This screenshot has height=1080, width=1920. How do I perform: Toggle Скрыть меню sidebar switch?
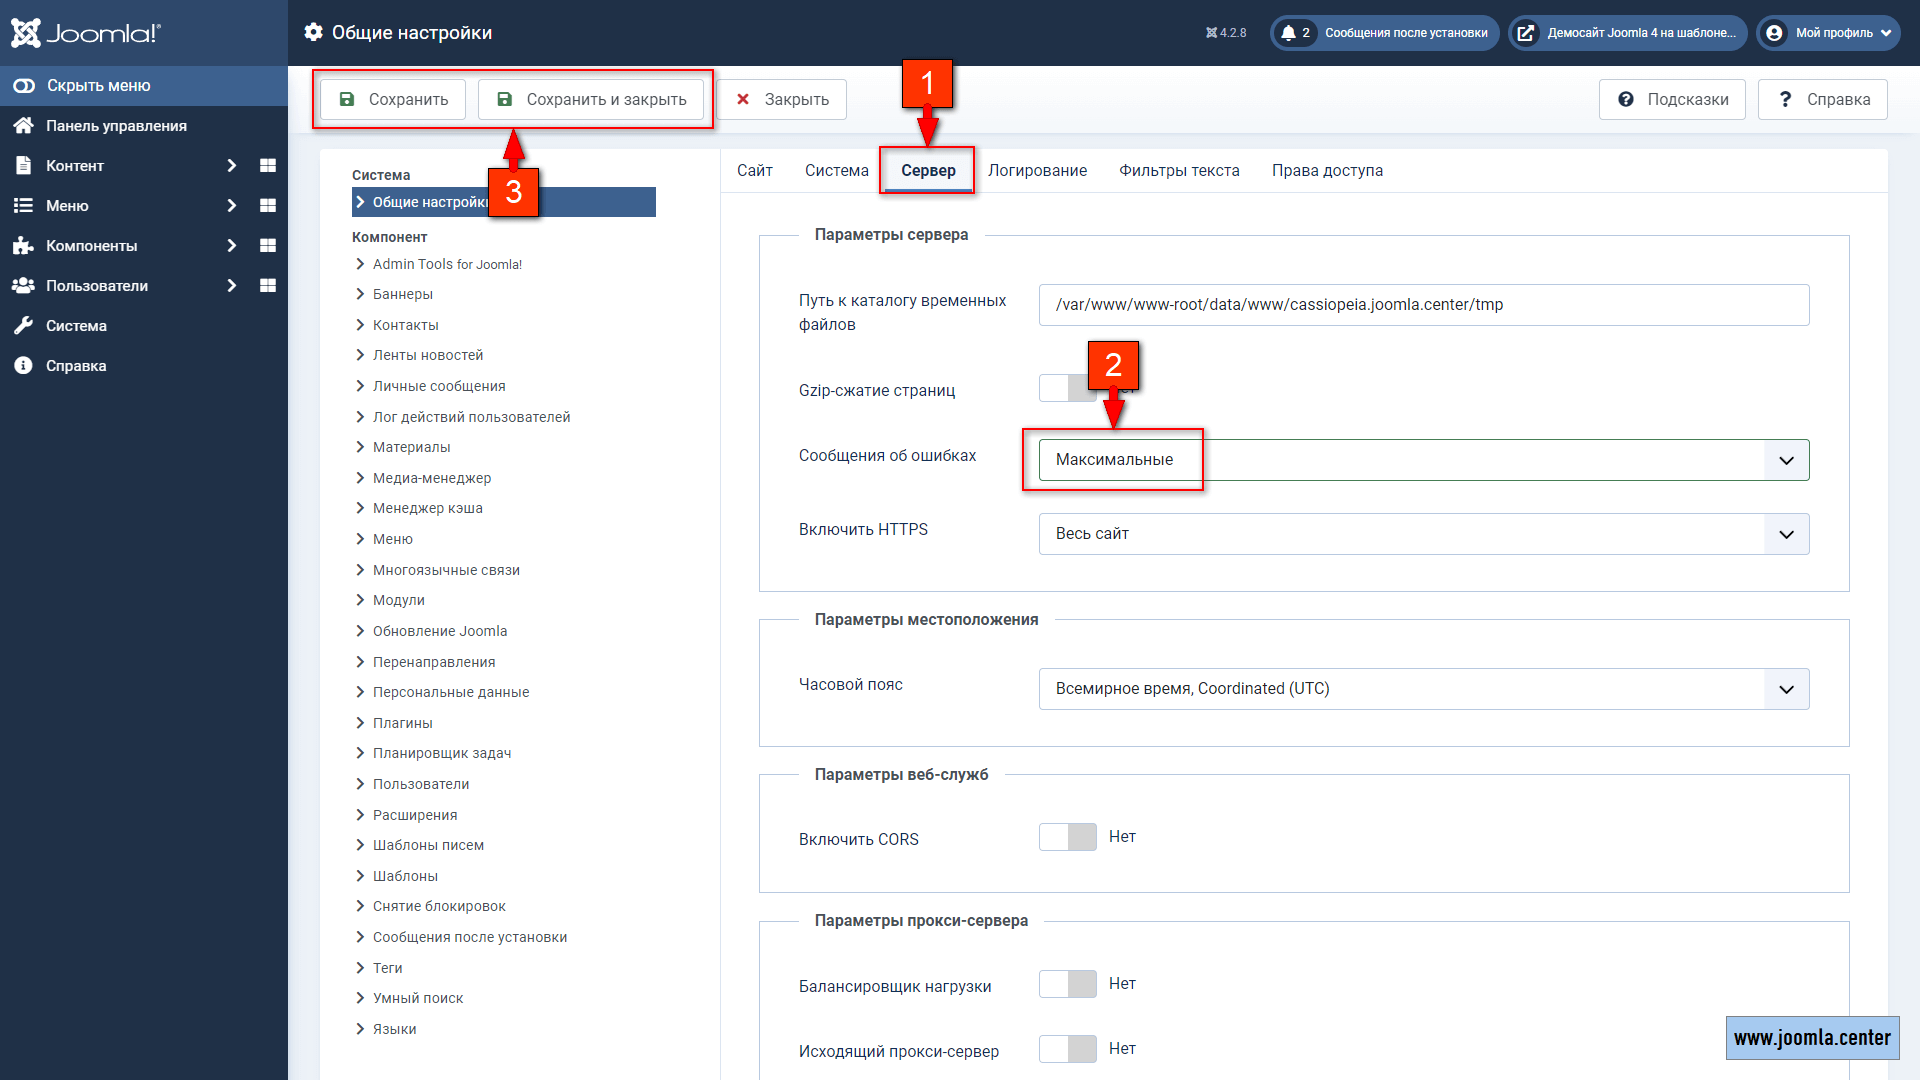coord(24,86)
